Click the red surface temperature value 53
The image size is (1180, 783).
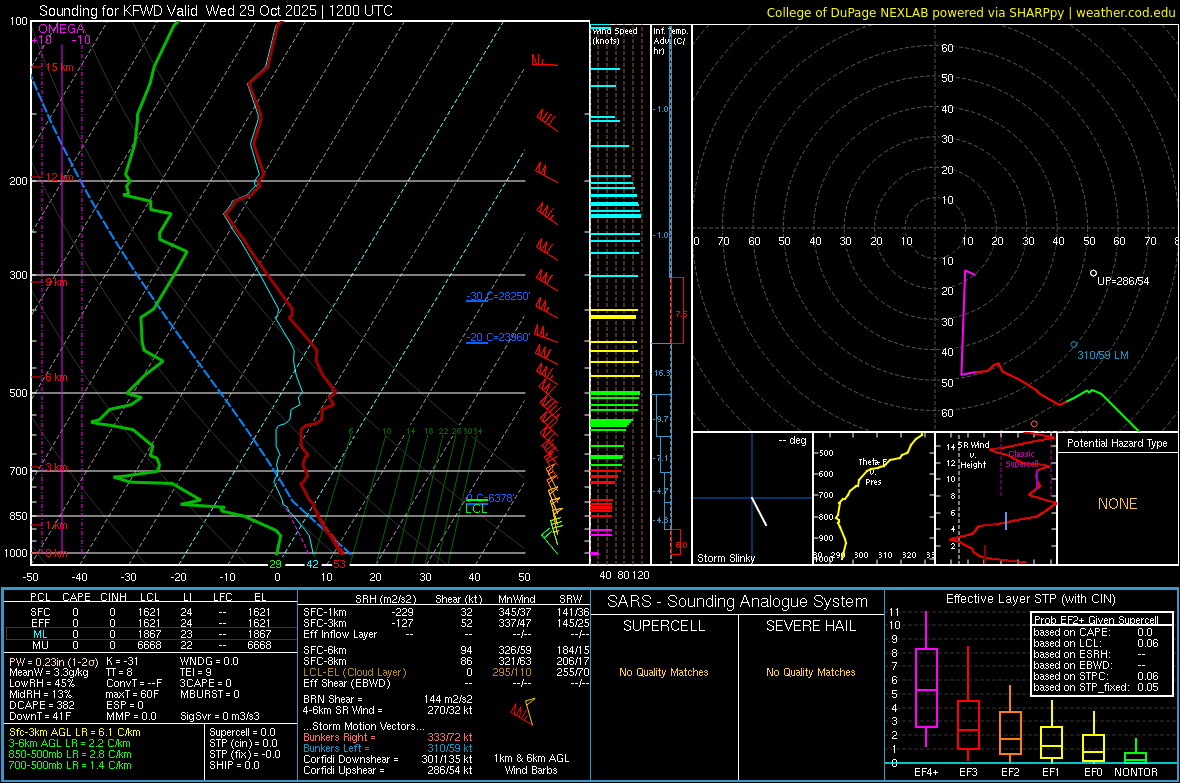point(339,564)
